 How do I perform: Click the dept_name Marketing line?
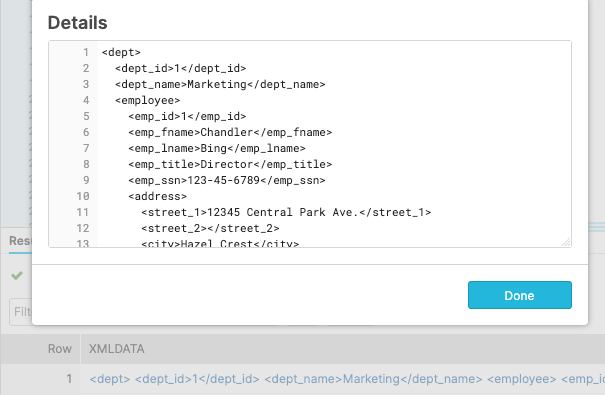coord(220,84)
